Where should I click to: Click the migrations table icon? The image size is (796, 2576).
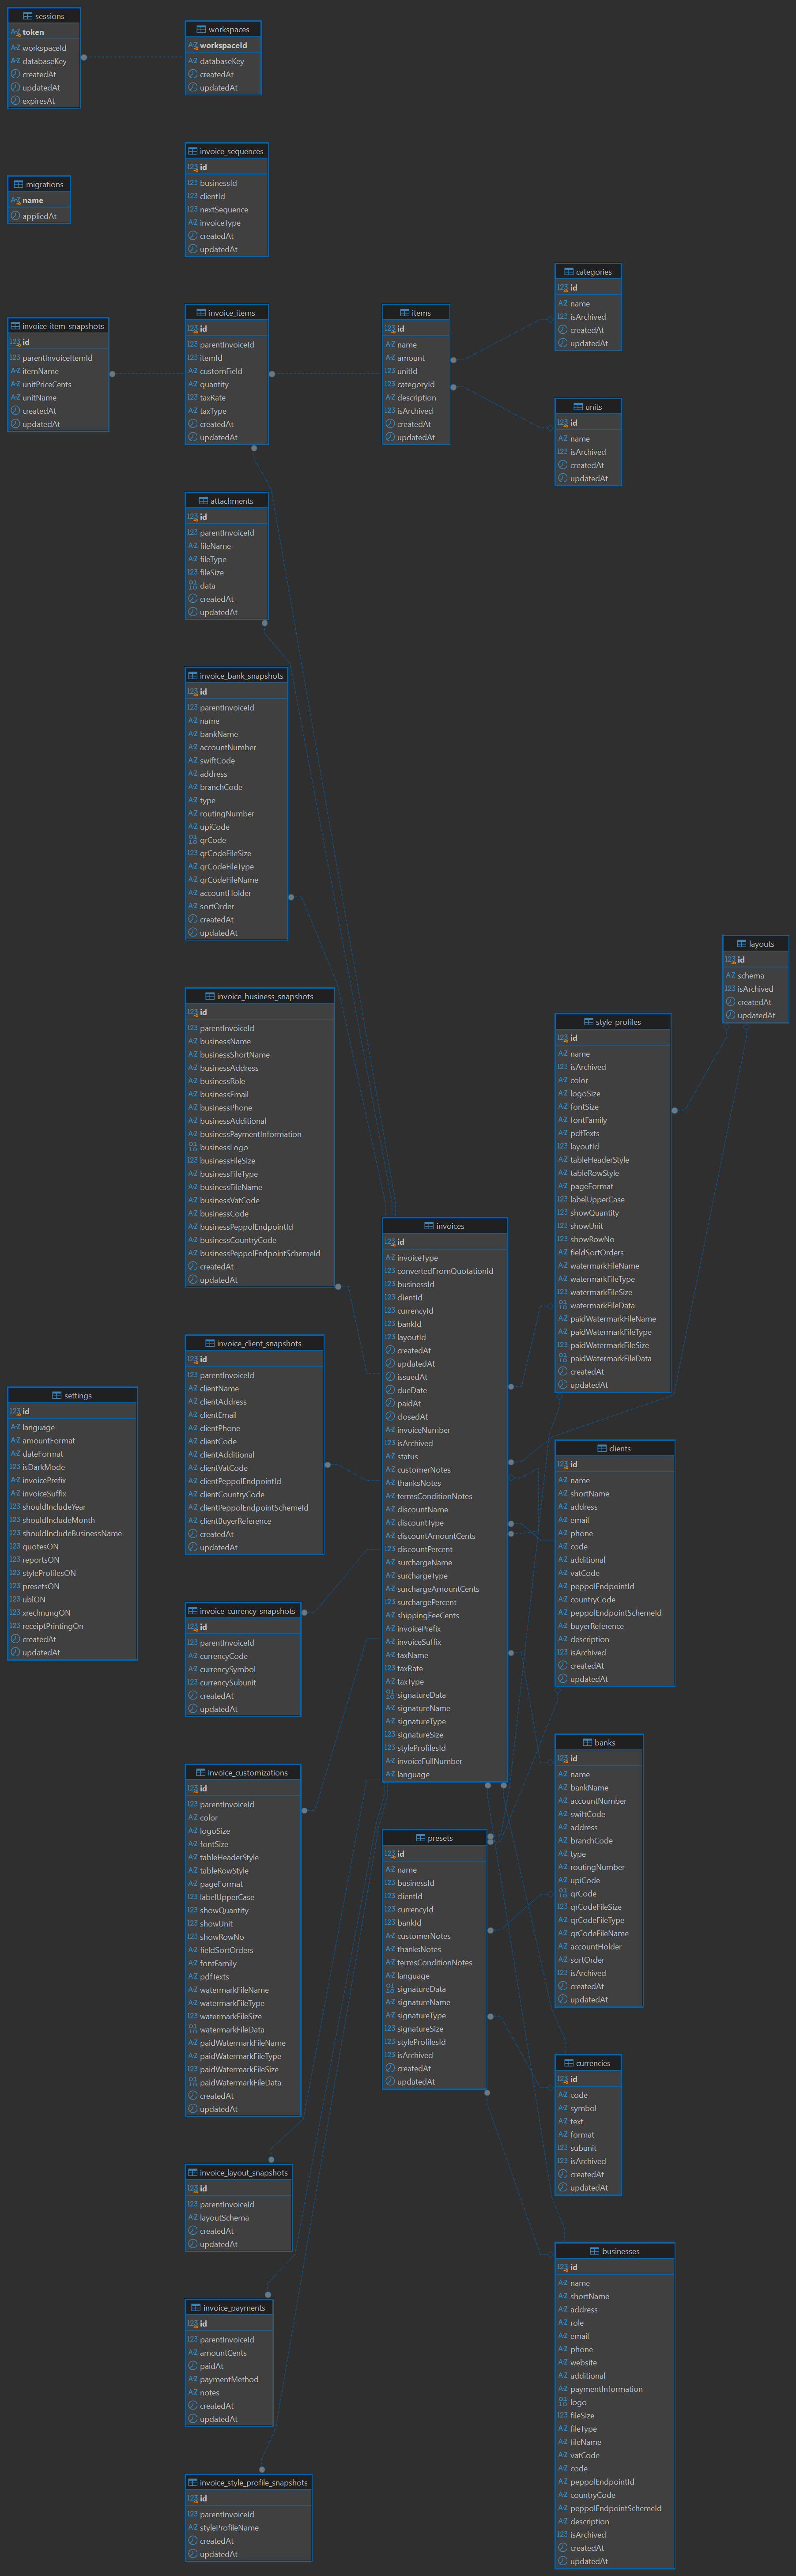pos(18,184)
